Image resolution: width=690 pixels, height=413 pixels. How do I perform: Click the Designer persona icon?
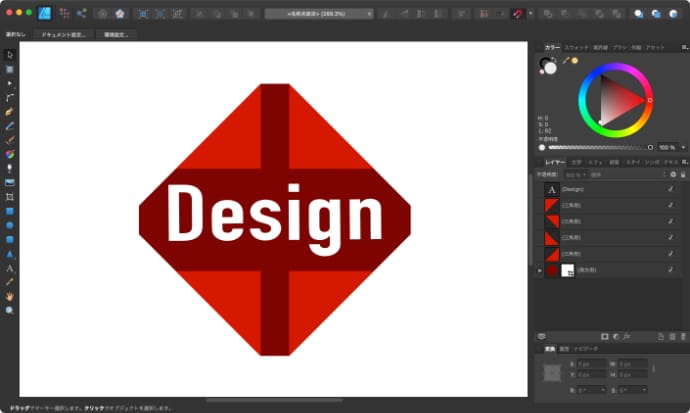(x=44, y=14)
